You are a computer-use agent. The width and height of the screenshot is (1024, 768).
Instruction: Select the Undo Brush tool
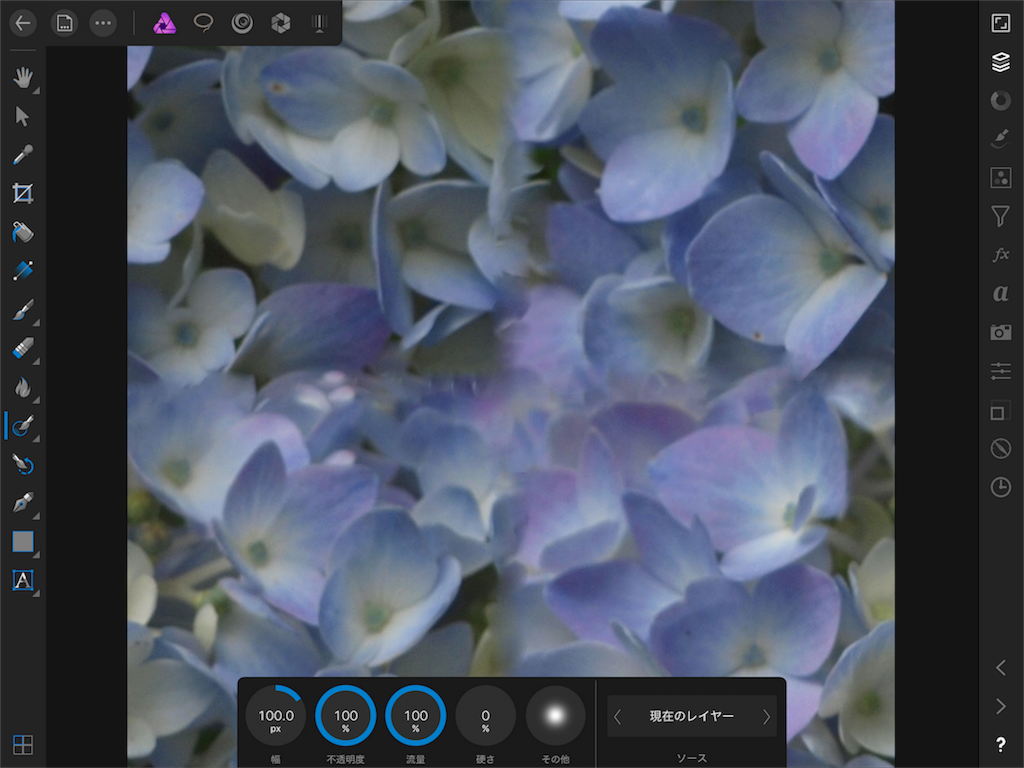pyautogui.click(x=23, y=464)
